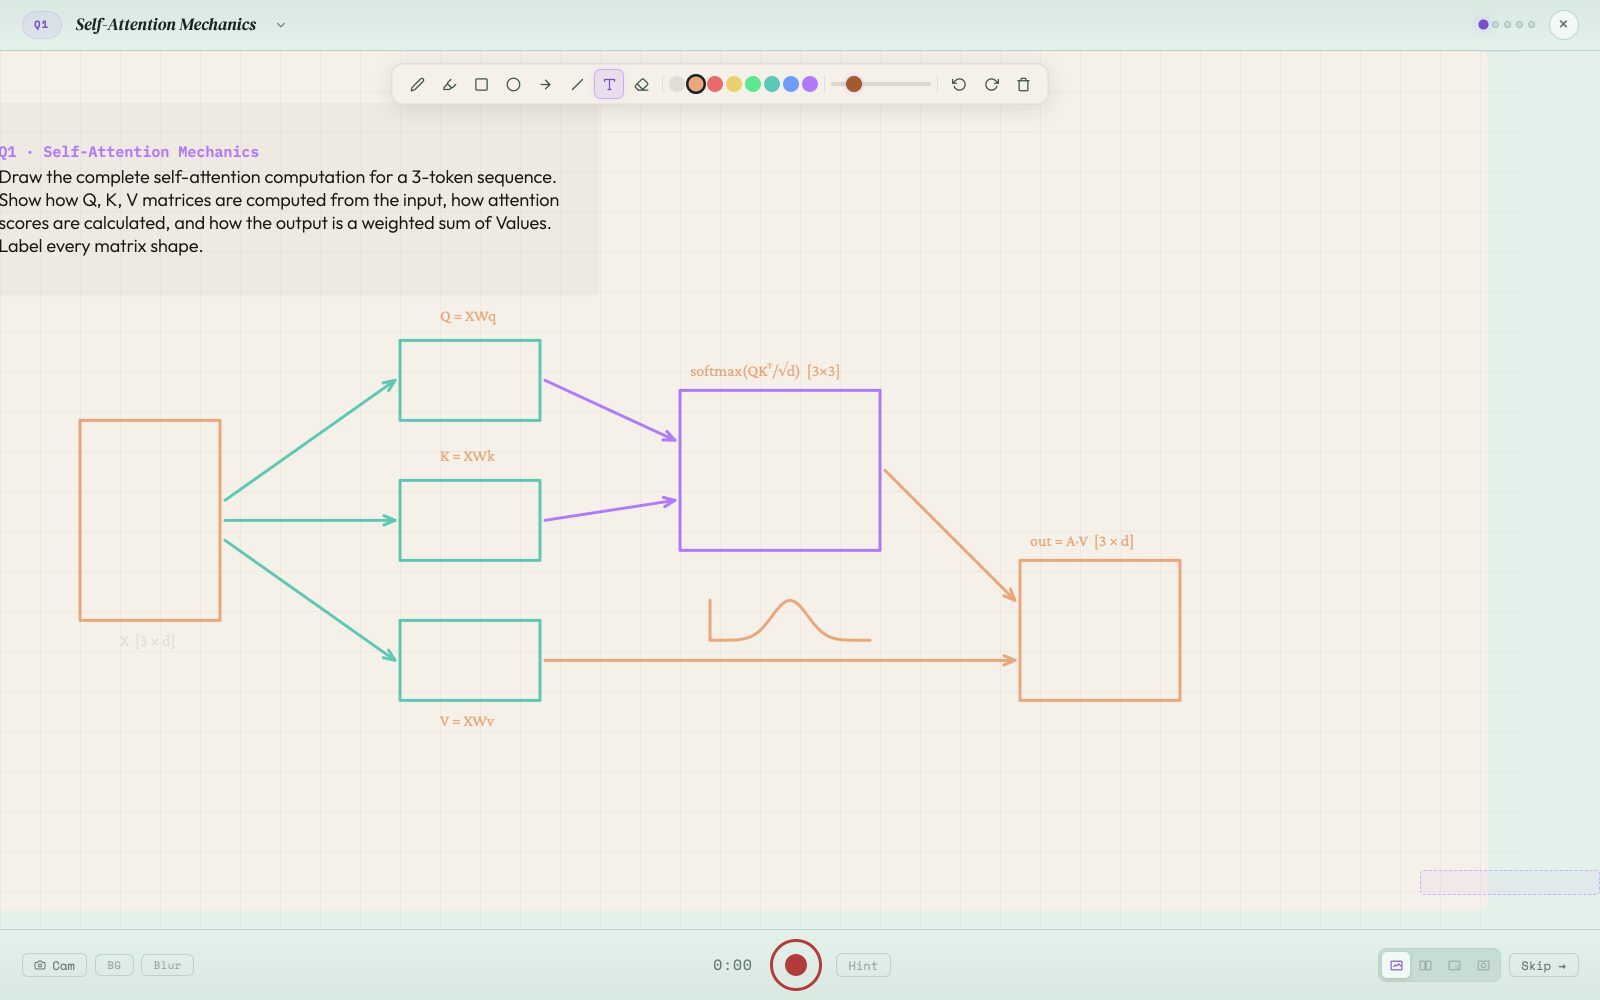Show the Hint

(863, 965)
